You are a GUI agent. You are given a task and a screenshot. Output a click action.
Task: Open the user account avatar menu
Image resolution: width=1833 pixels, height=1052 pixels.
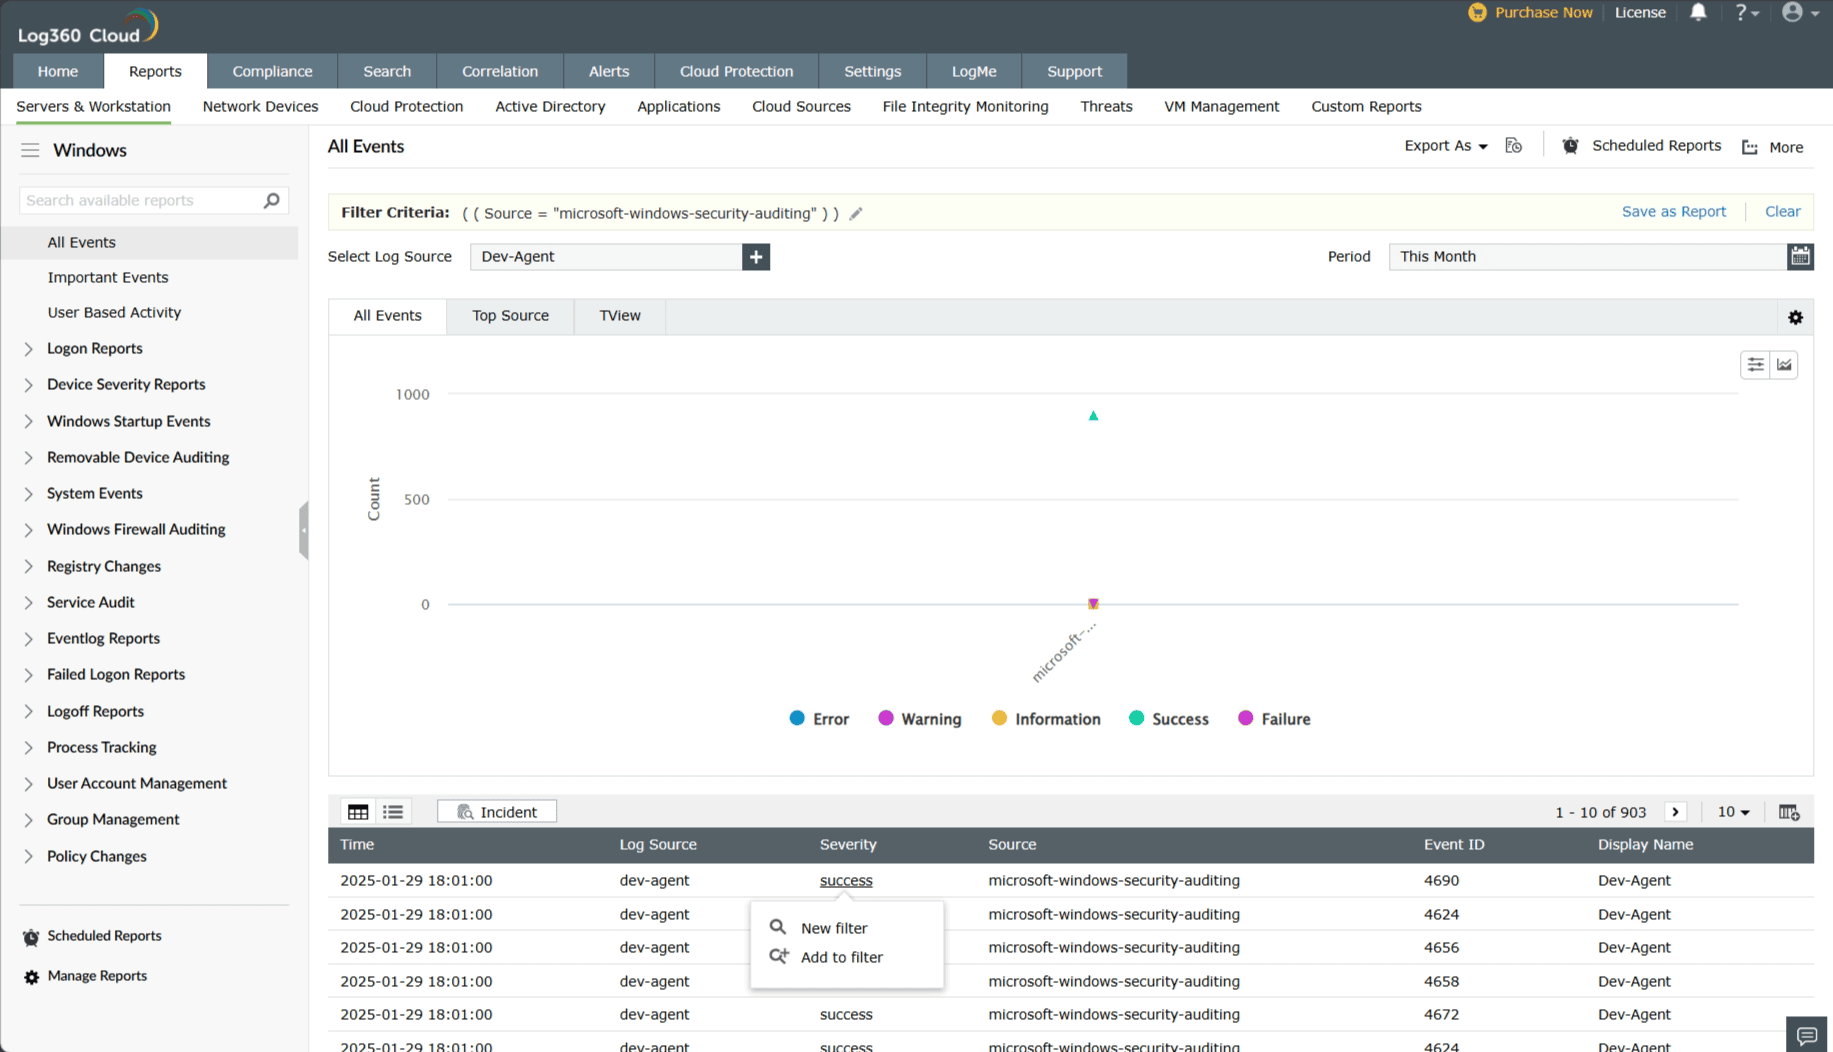click(x=1799, y=12)
